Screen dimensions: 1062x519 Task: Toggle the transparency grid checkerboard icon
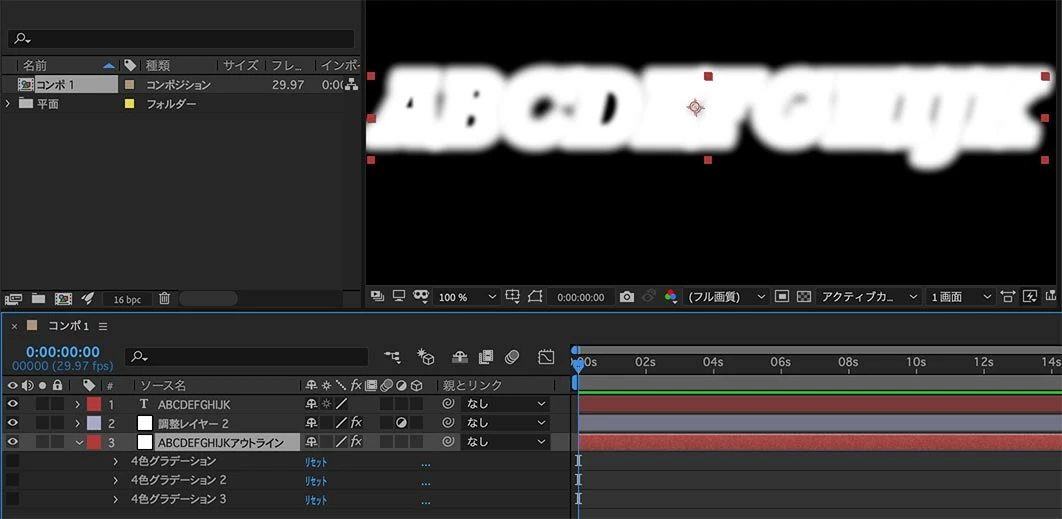tap(804, 297)
